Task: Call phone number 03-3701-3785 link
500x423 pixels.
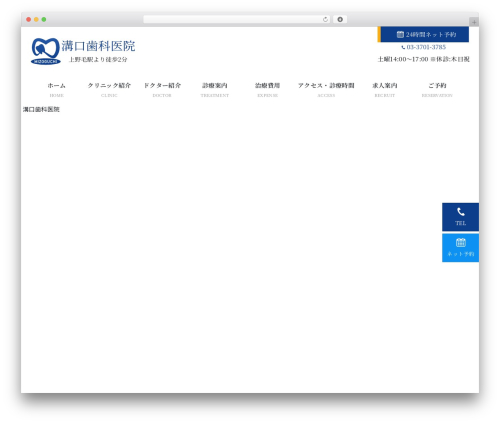Action: 423,47
